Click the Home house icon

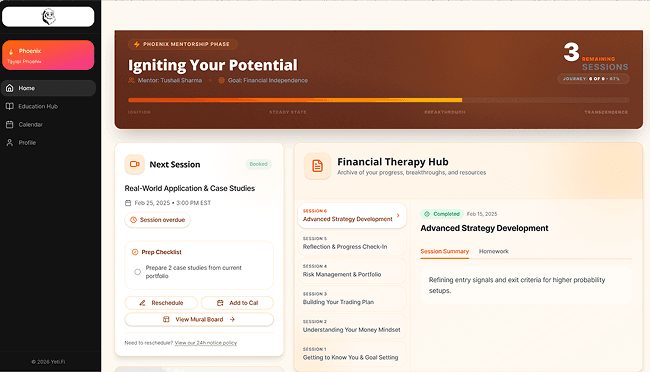click(10, 88)
